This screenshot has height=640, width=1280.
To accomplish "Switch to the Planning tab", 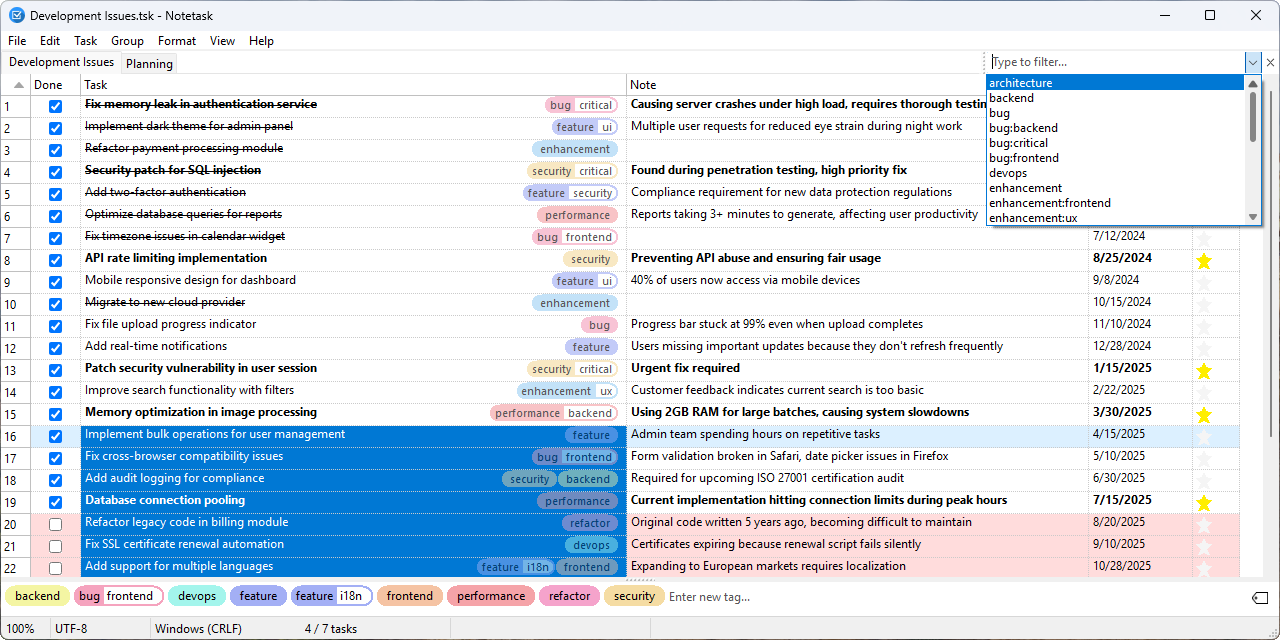I will (x=148, y=63).
